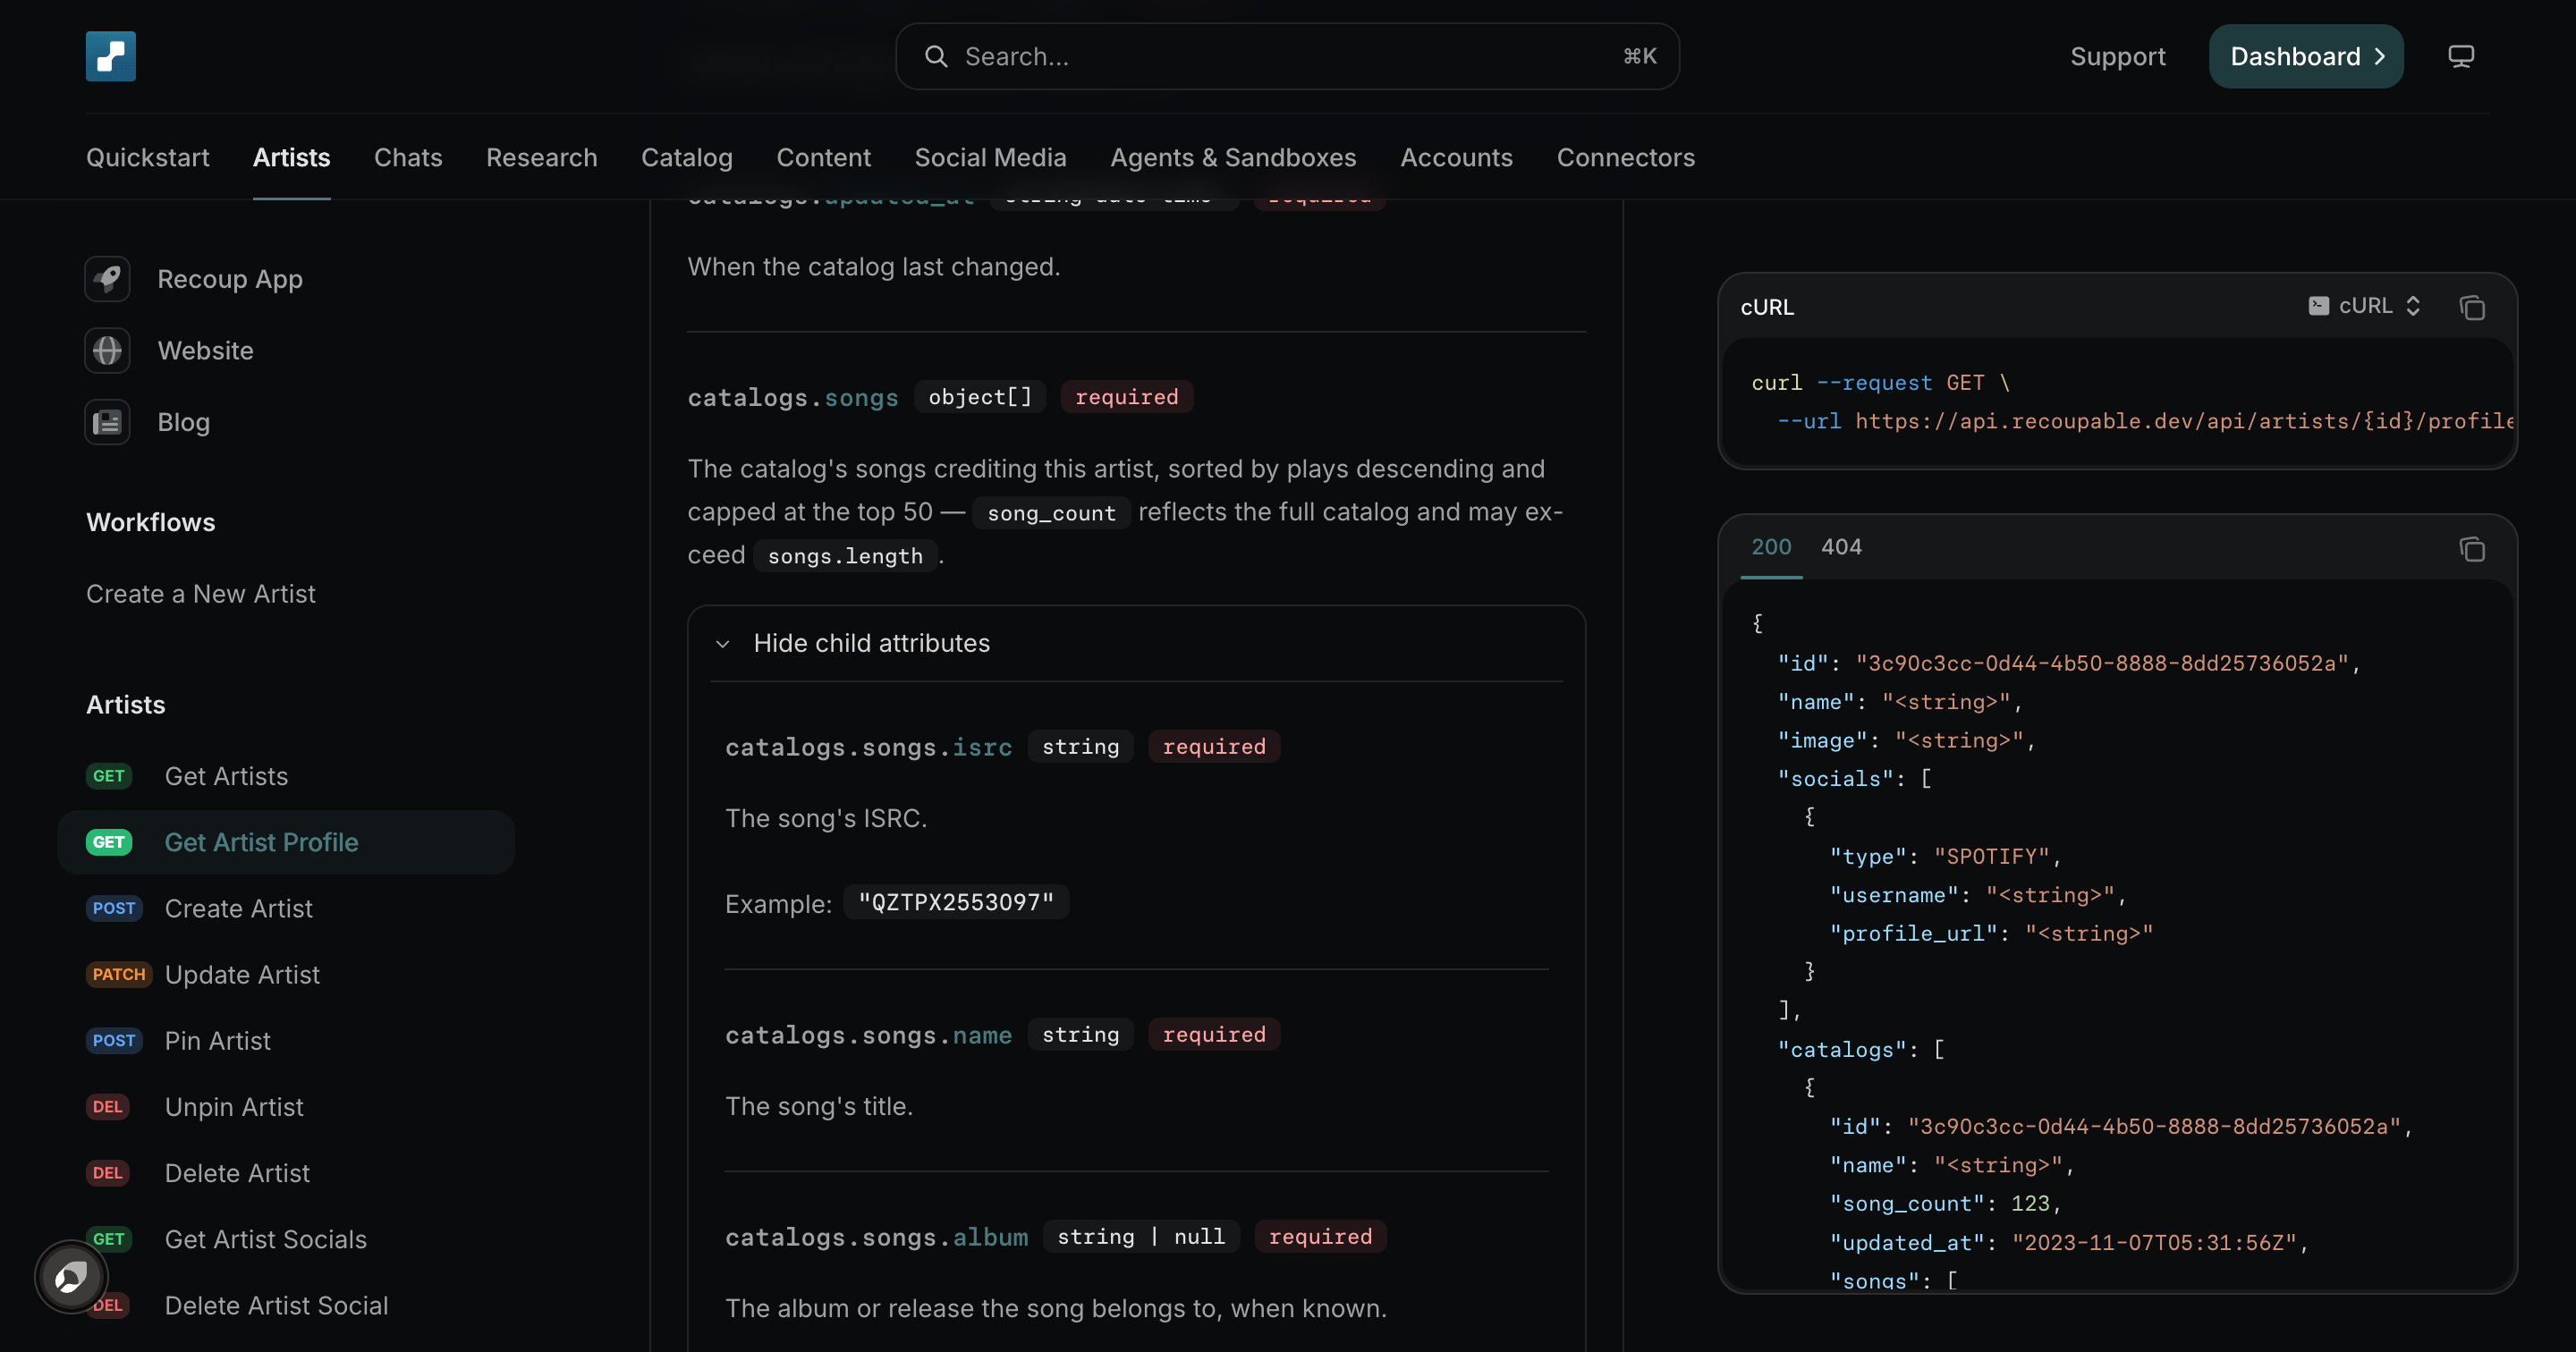The image size is (2576, 1352).
Task: Click the PATCH badge for Update Artist
Action: (x=119, y=974)
